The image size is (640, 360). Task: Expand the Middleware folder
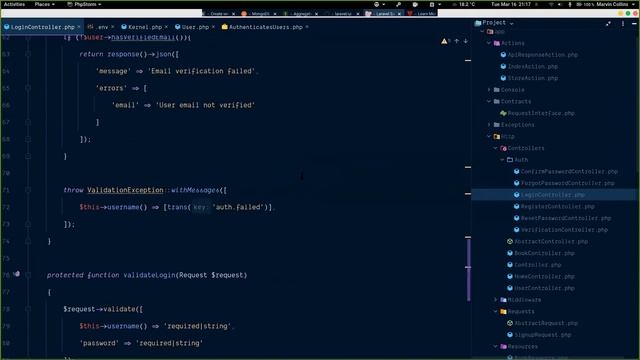point(496,300)
